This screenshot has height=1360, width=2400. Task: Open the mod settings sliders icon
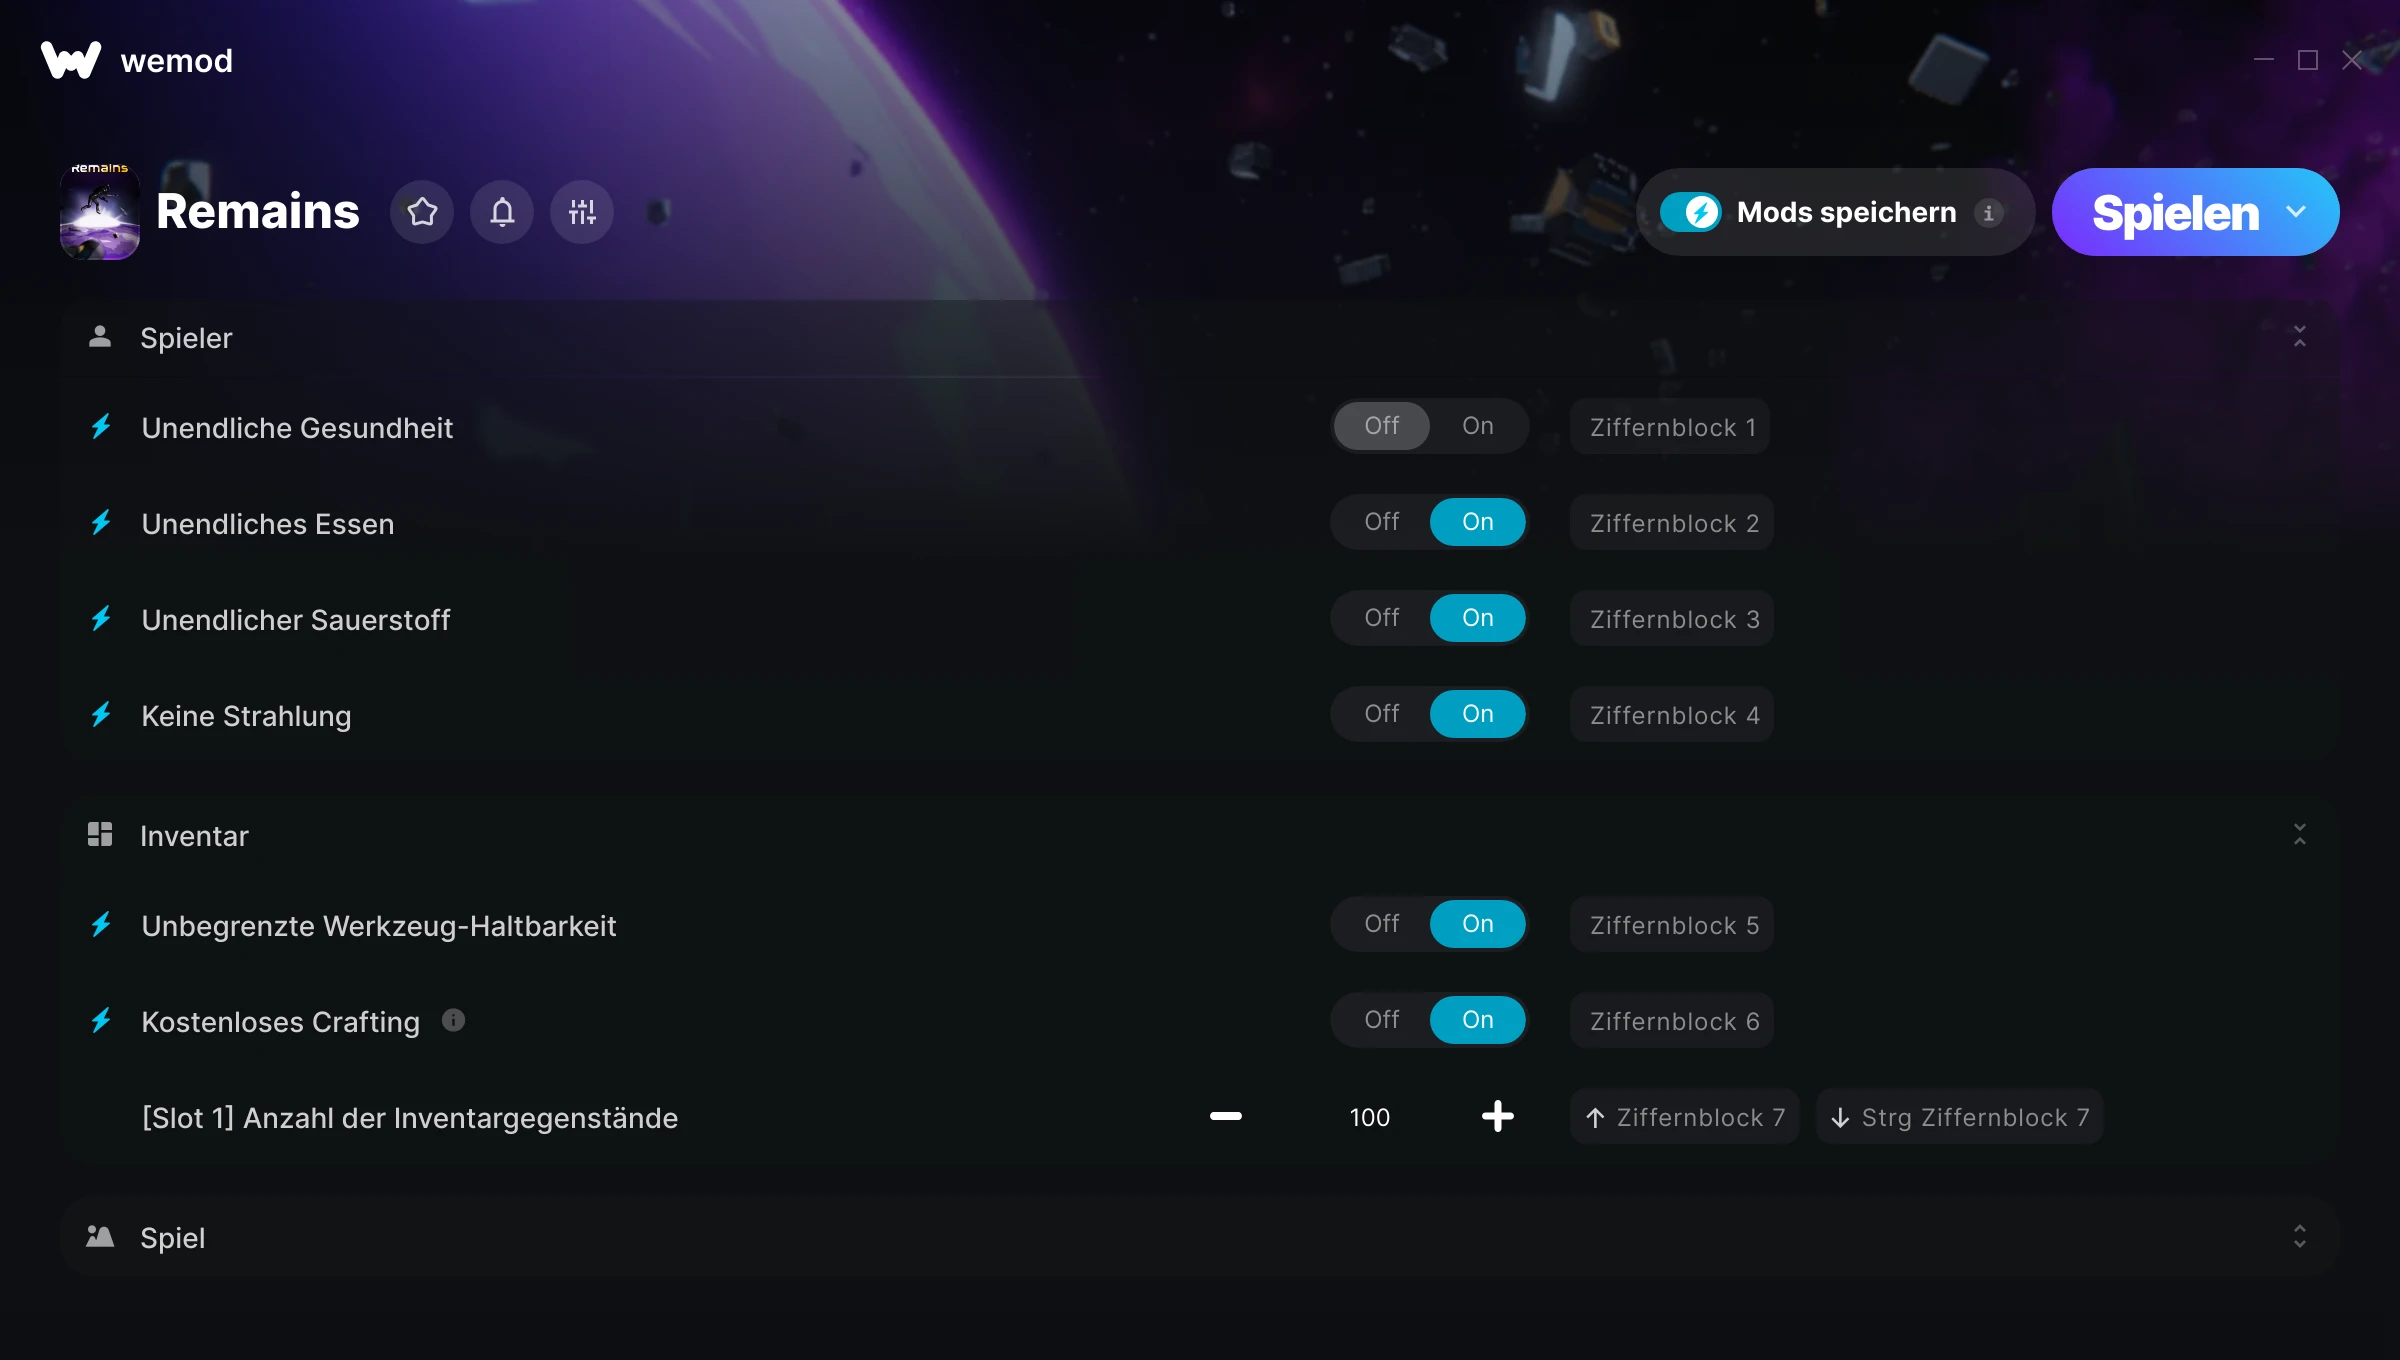coord(582,212)
